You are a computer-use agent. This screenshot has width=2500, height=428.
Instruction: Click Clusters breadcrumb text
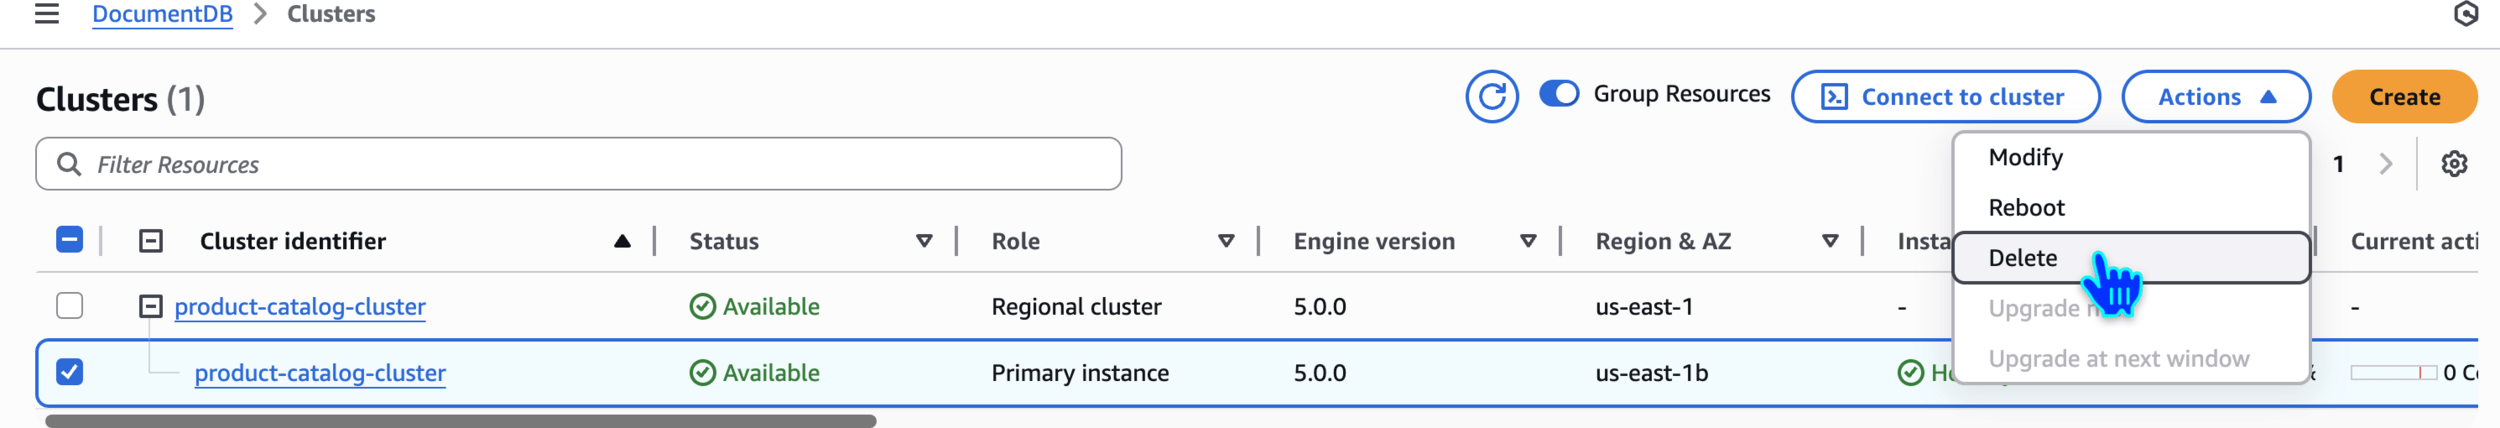[x=331, y=14]
